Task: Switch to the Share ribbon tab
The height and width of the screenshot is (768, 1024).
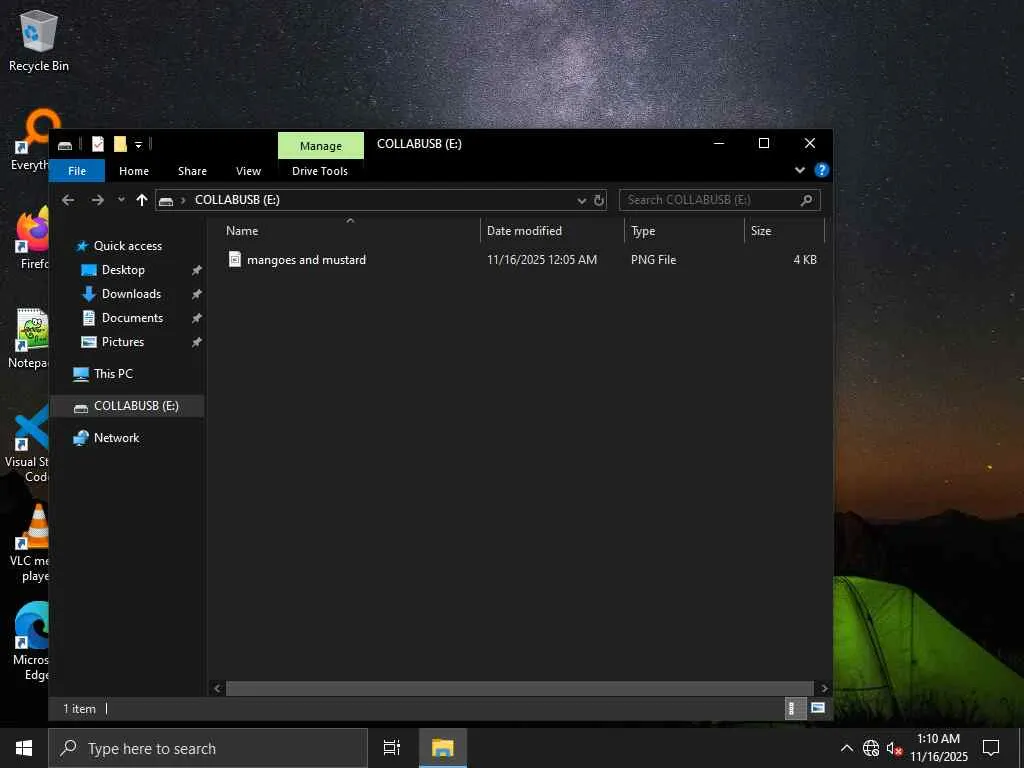Action: point(192,171)
